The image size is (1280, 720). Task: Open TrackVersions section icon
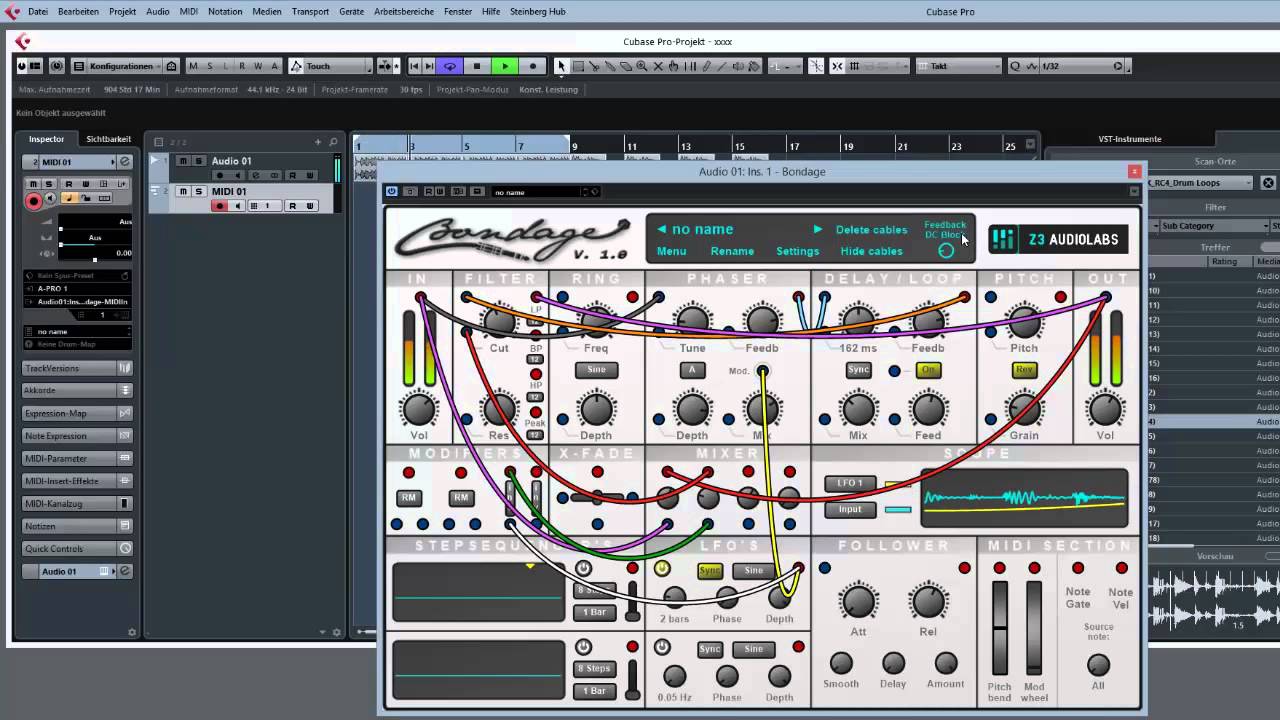pos(125,368)
